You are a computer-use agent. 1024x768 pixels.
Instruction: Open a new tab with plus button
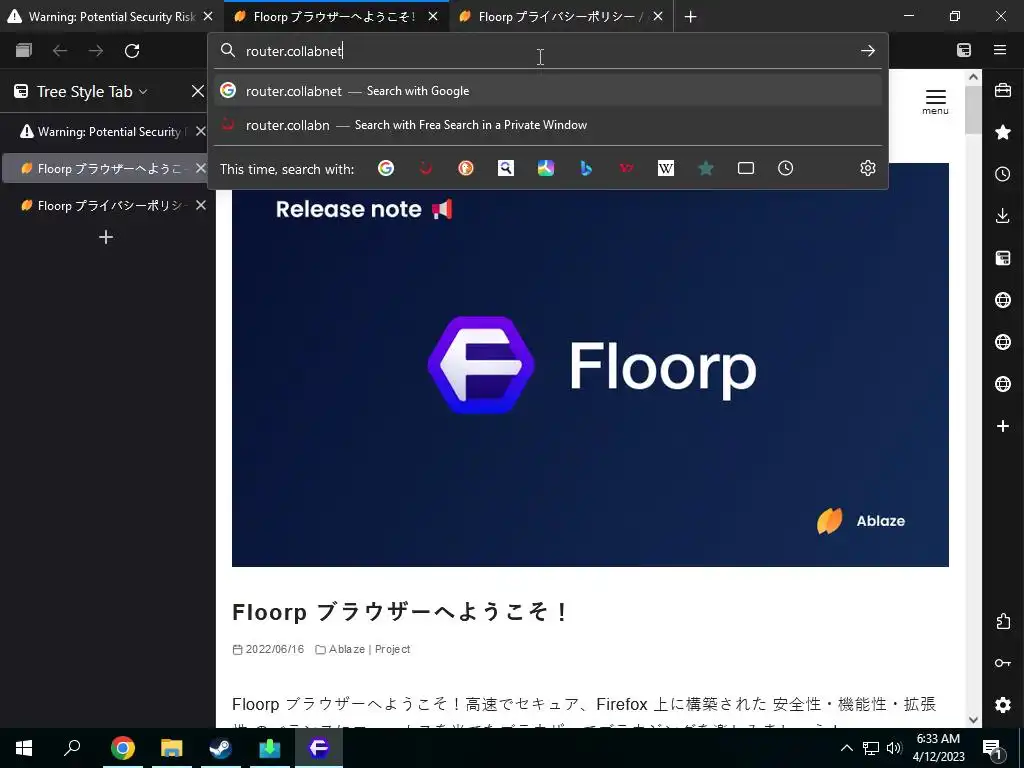[x=690, y=16]
